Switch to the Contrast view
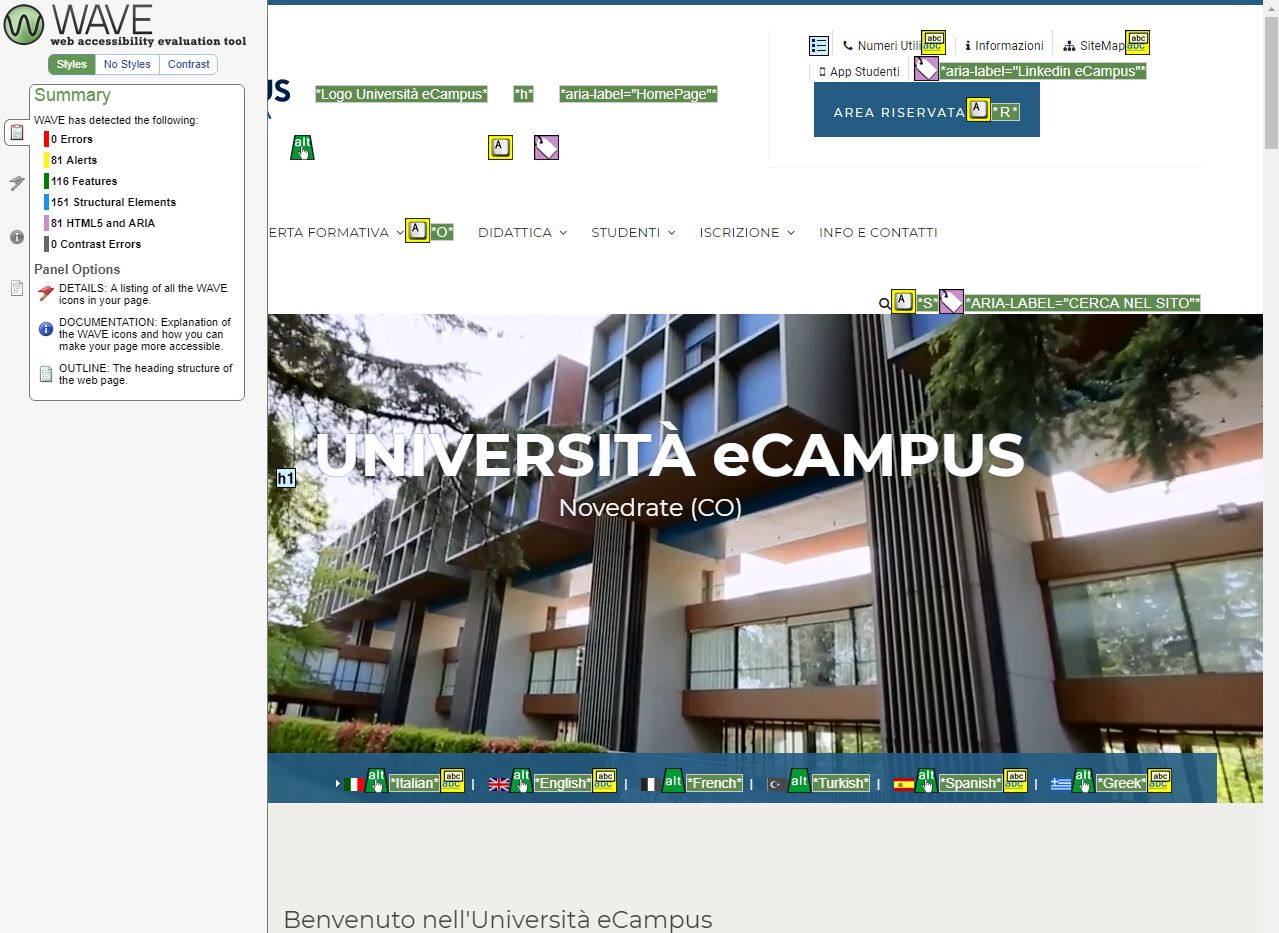 coord(189,64)
